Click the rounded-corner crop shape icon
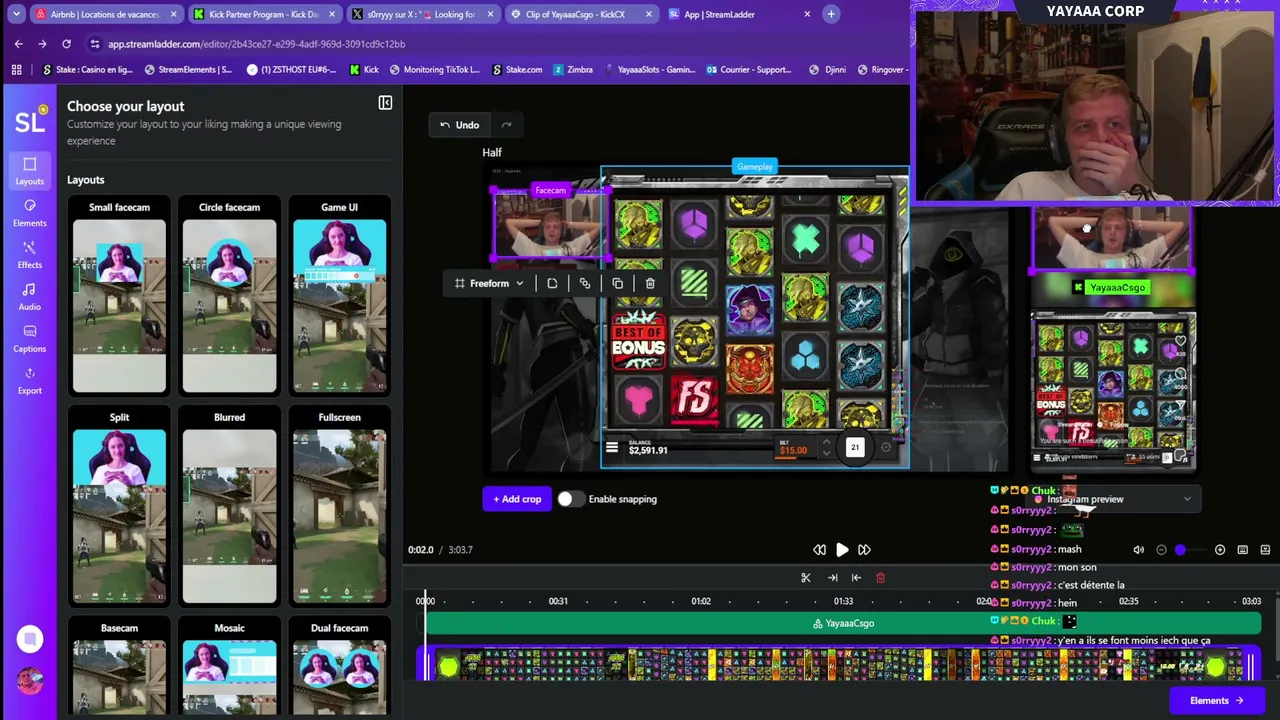Image resolution: width=1280 pixels, height=720 pixels. (552, 283)
